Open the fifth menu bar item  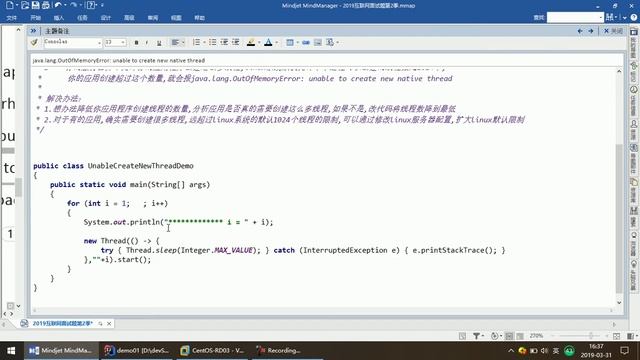106,18
